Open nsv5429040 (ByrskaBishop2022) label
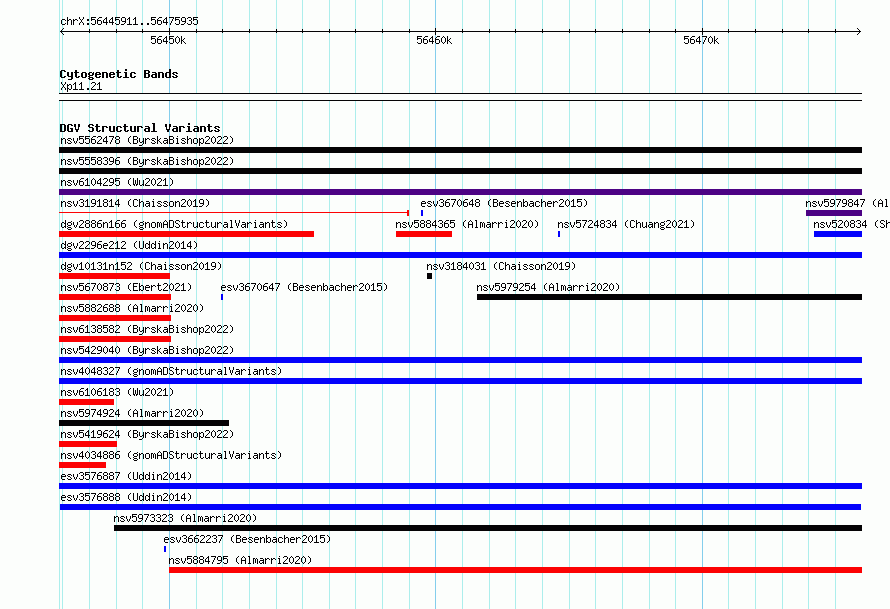 pos(147,350)
